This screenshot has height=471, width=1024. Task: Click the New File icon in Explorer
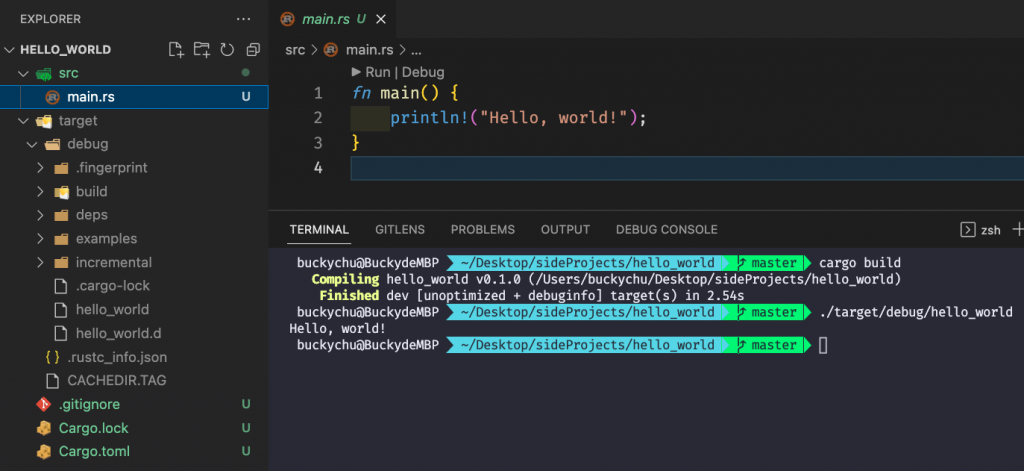click(176, 50)
